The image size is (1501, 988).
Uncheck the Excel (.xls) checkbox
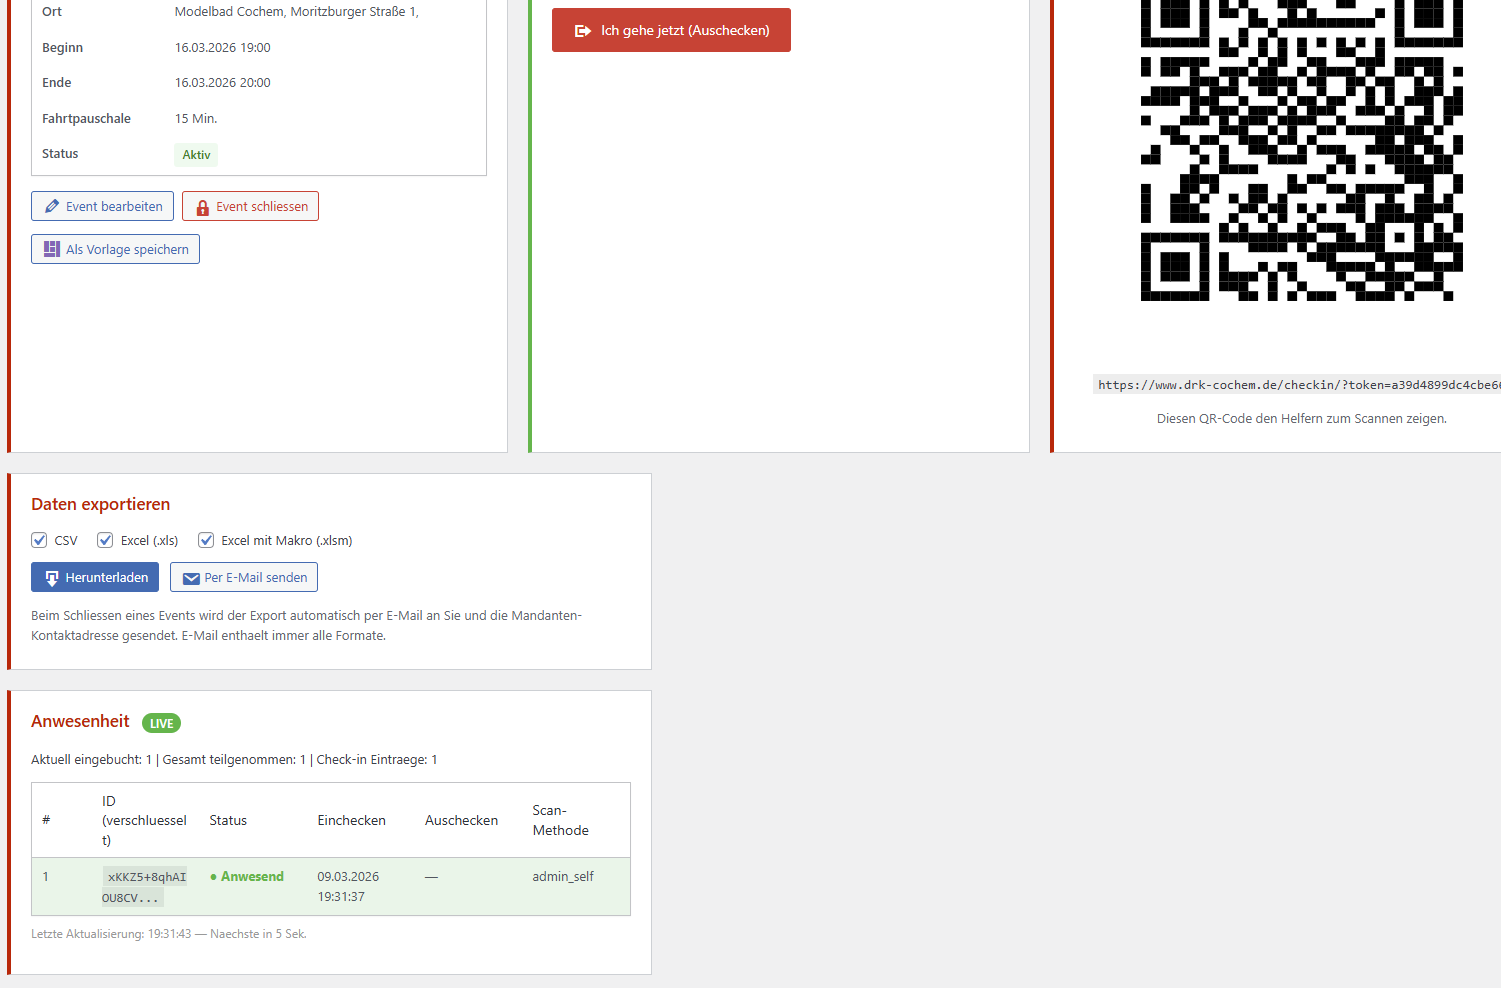pyautogui.click(x=105, y=540)
